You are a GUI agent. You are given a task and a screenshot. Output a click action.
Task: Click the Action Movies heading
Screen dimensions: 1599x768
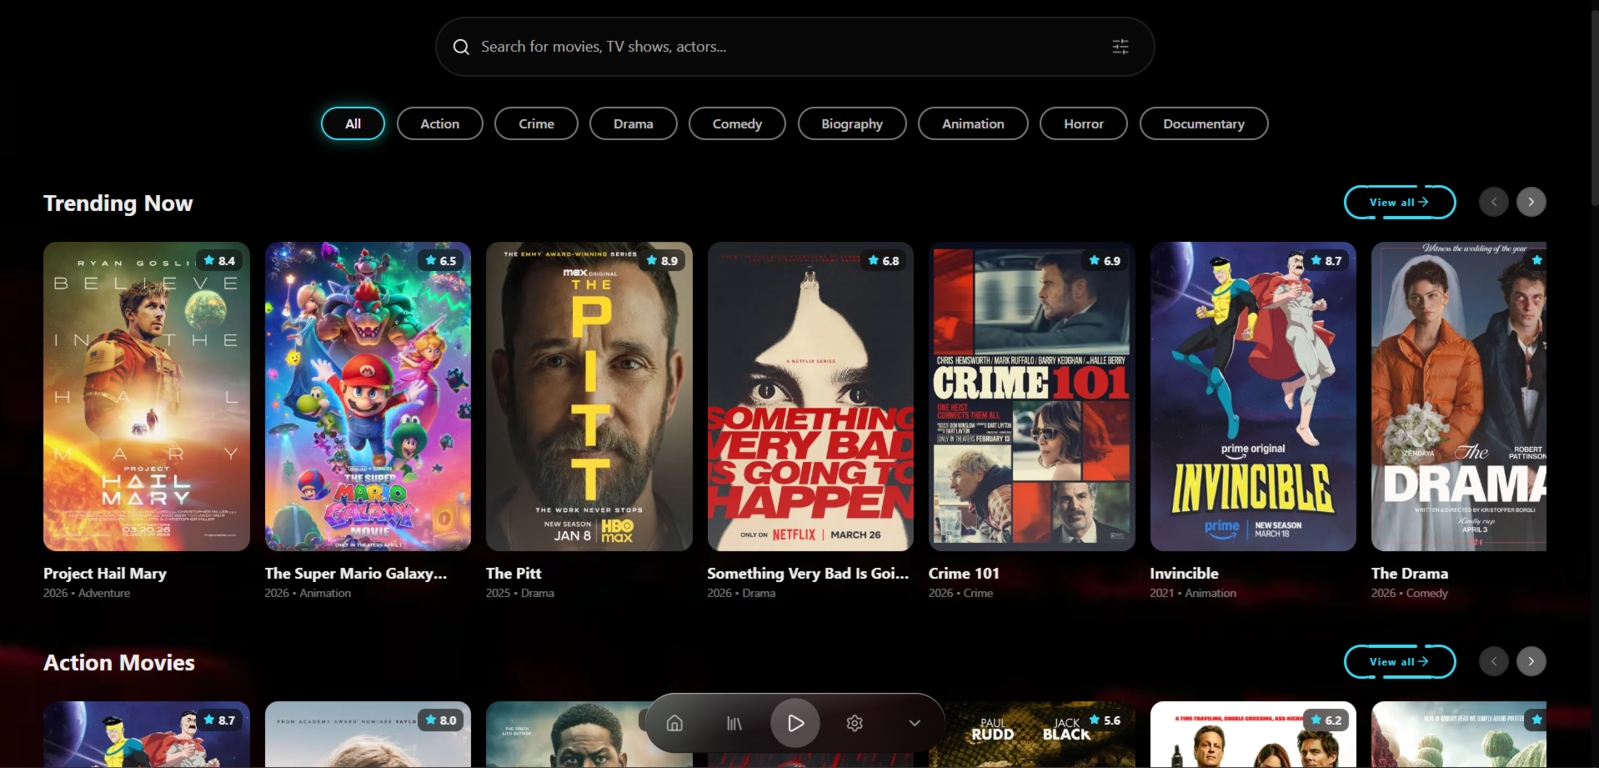pyautogui.click(x=119, y=662)
